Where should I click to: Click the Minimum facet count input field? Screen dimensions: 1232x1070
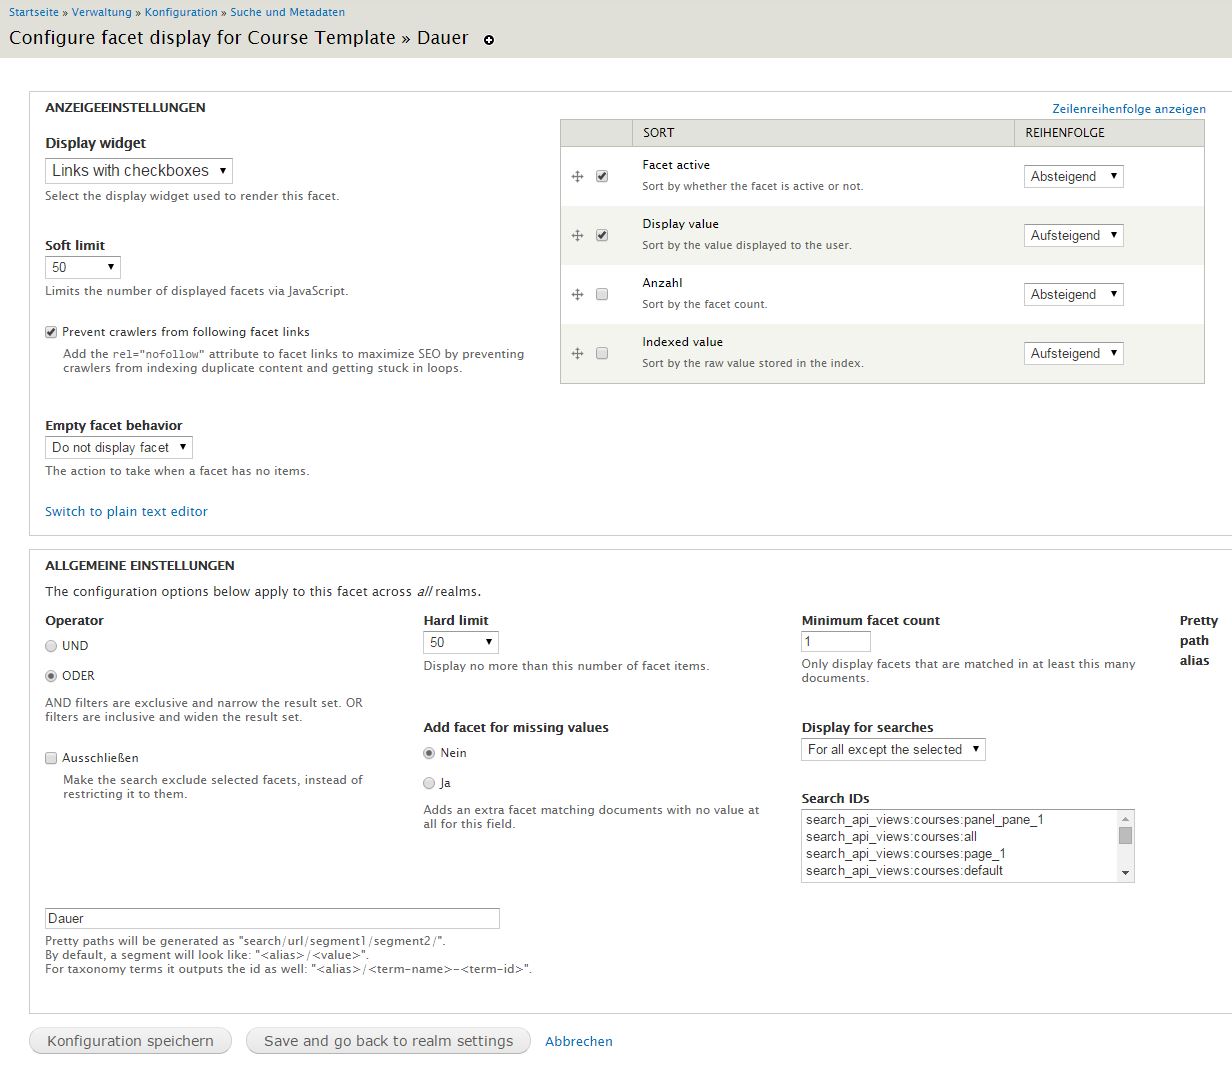836,642
